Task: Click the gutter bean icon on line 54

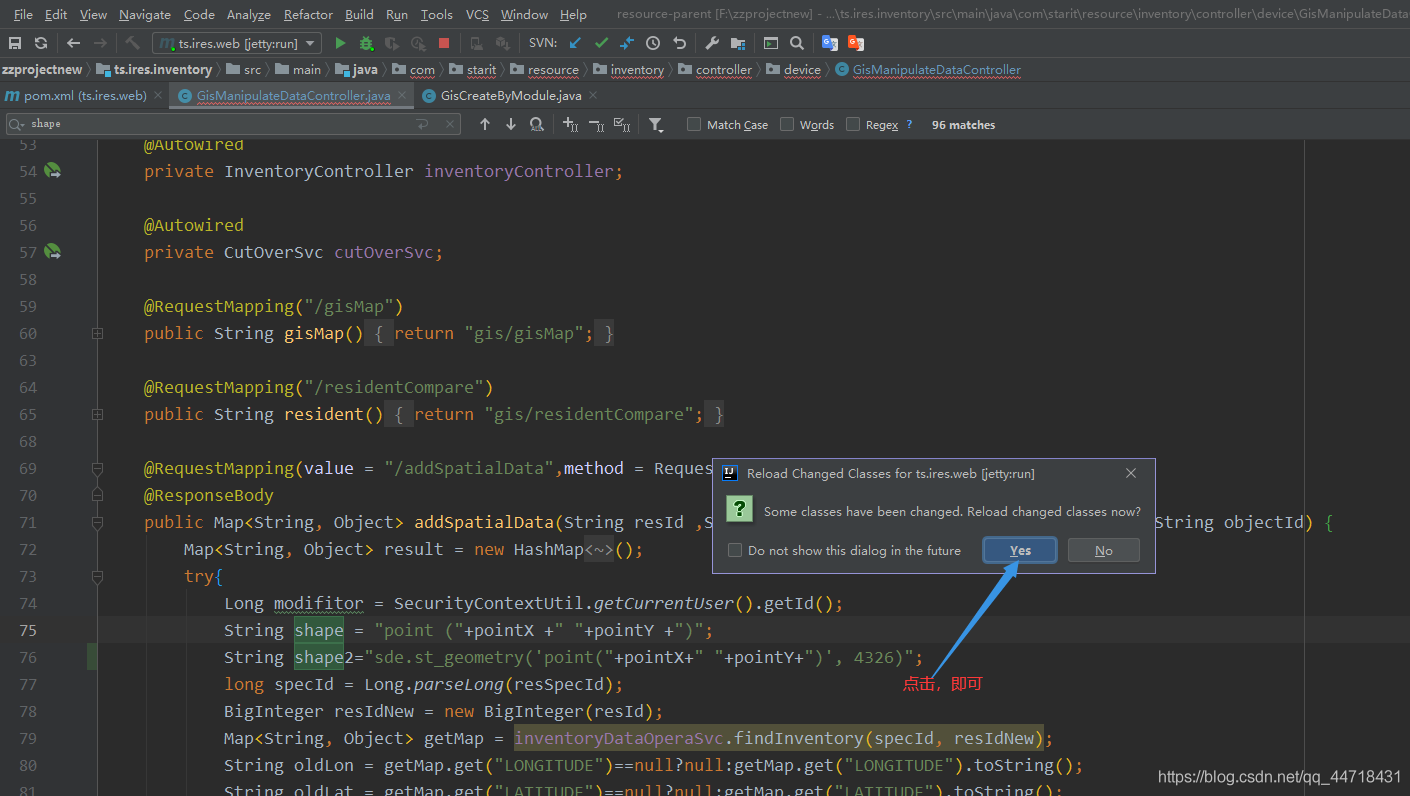Action: [x=53, y=171]
